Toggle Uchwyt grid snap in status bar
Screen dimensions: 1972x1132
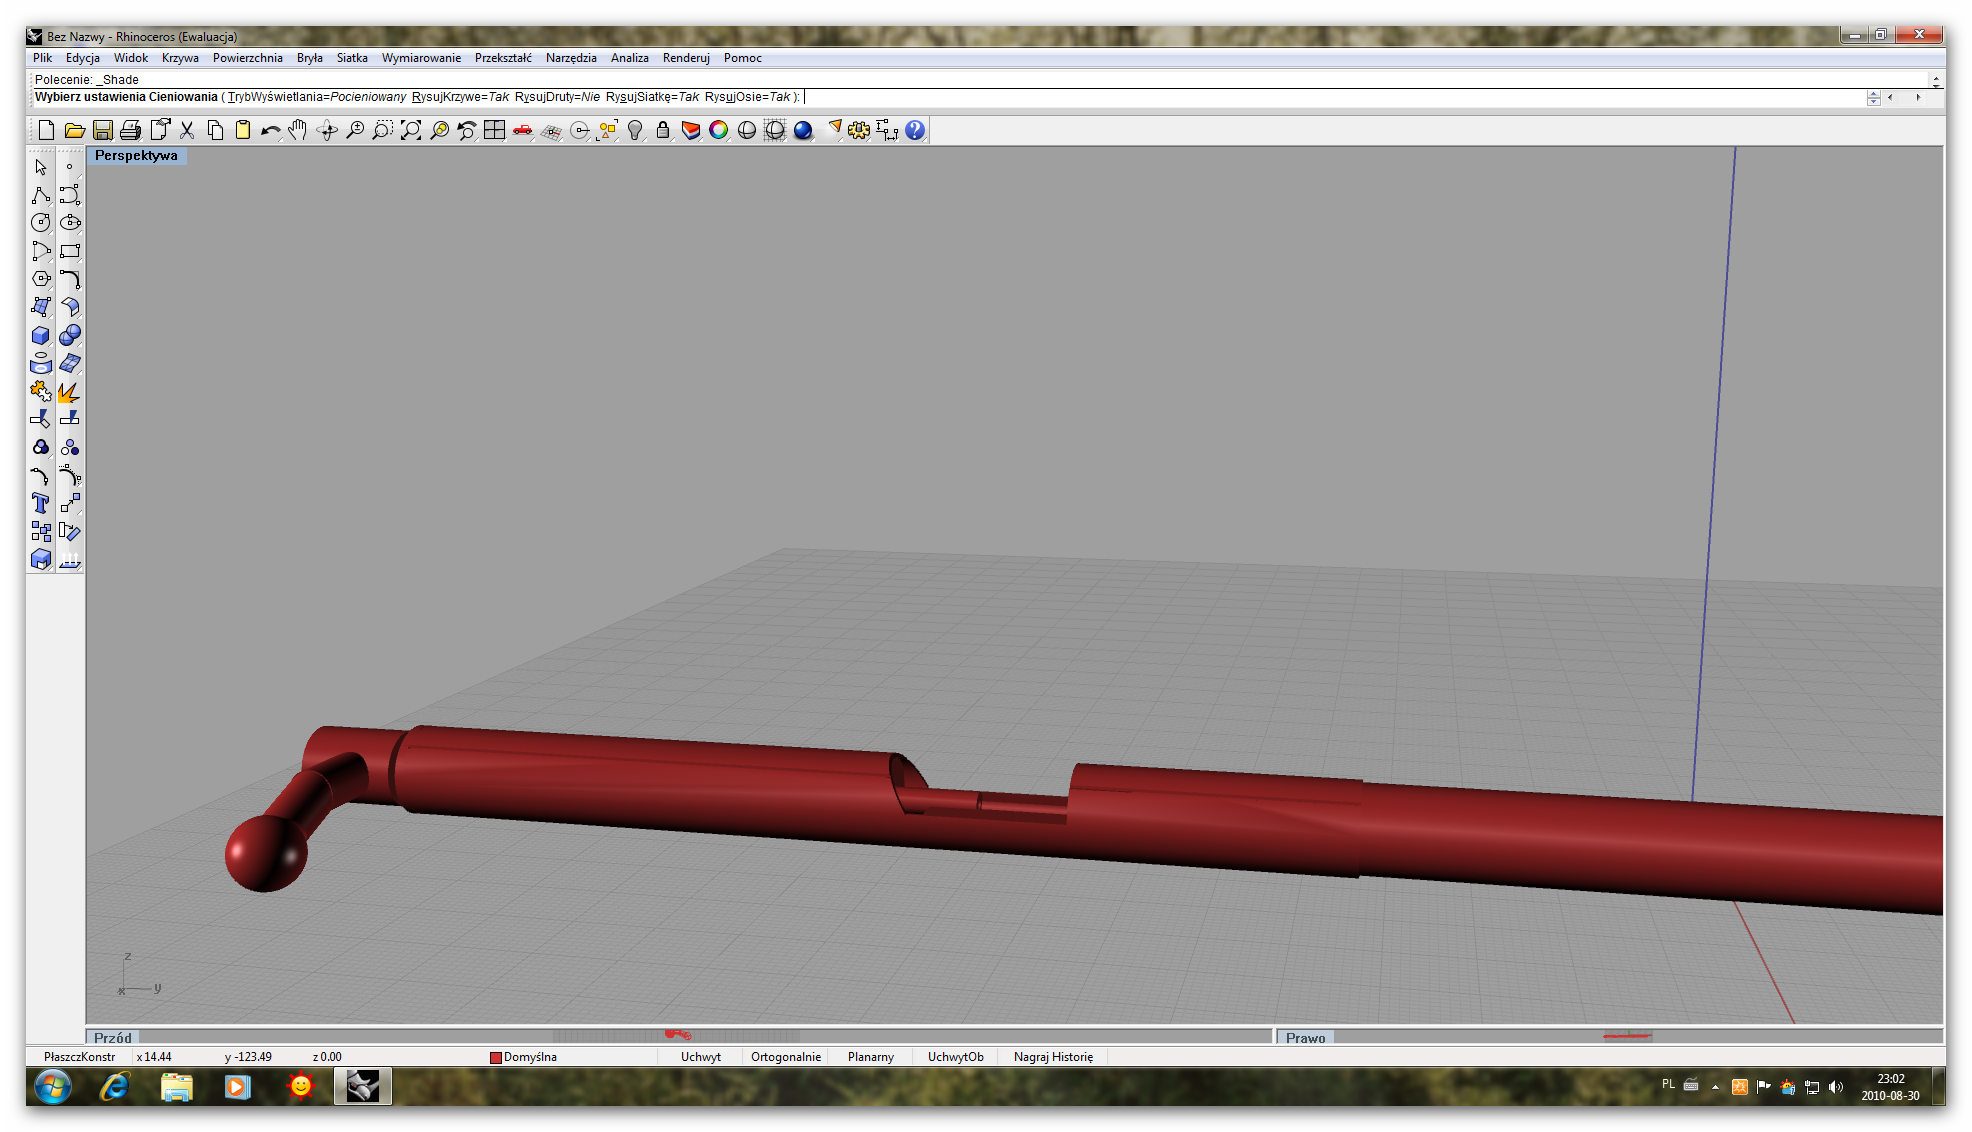[700, 1057]
